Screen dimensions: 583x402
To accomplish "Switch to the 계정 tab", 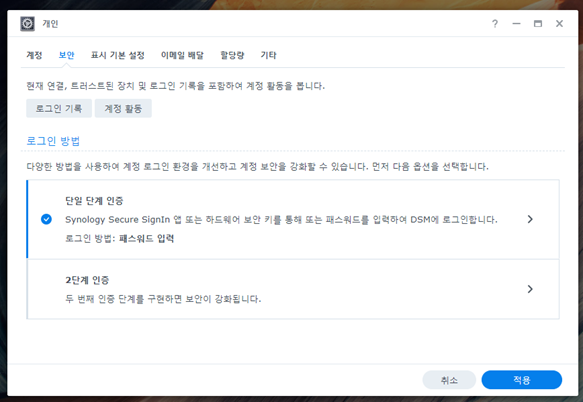I will point(34,55).
